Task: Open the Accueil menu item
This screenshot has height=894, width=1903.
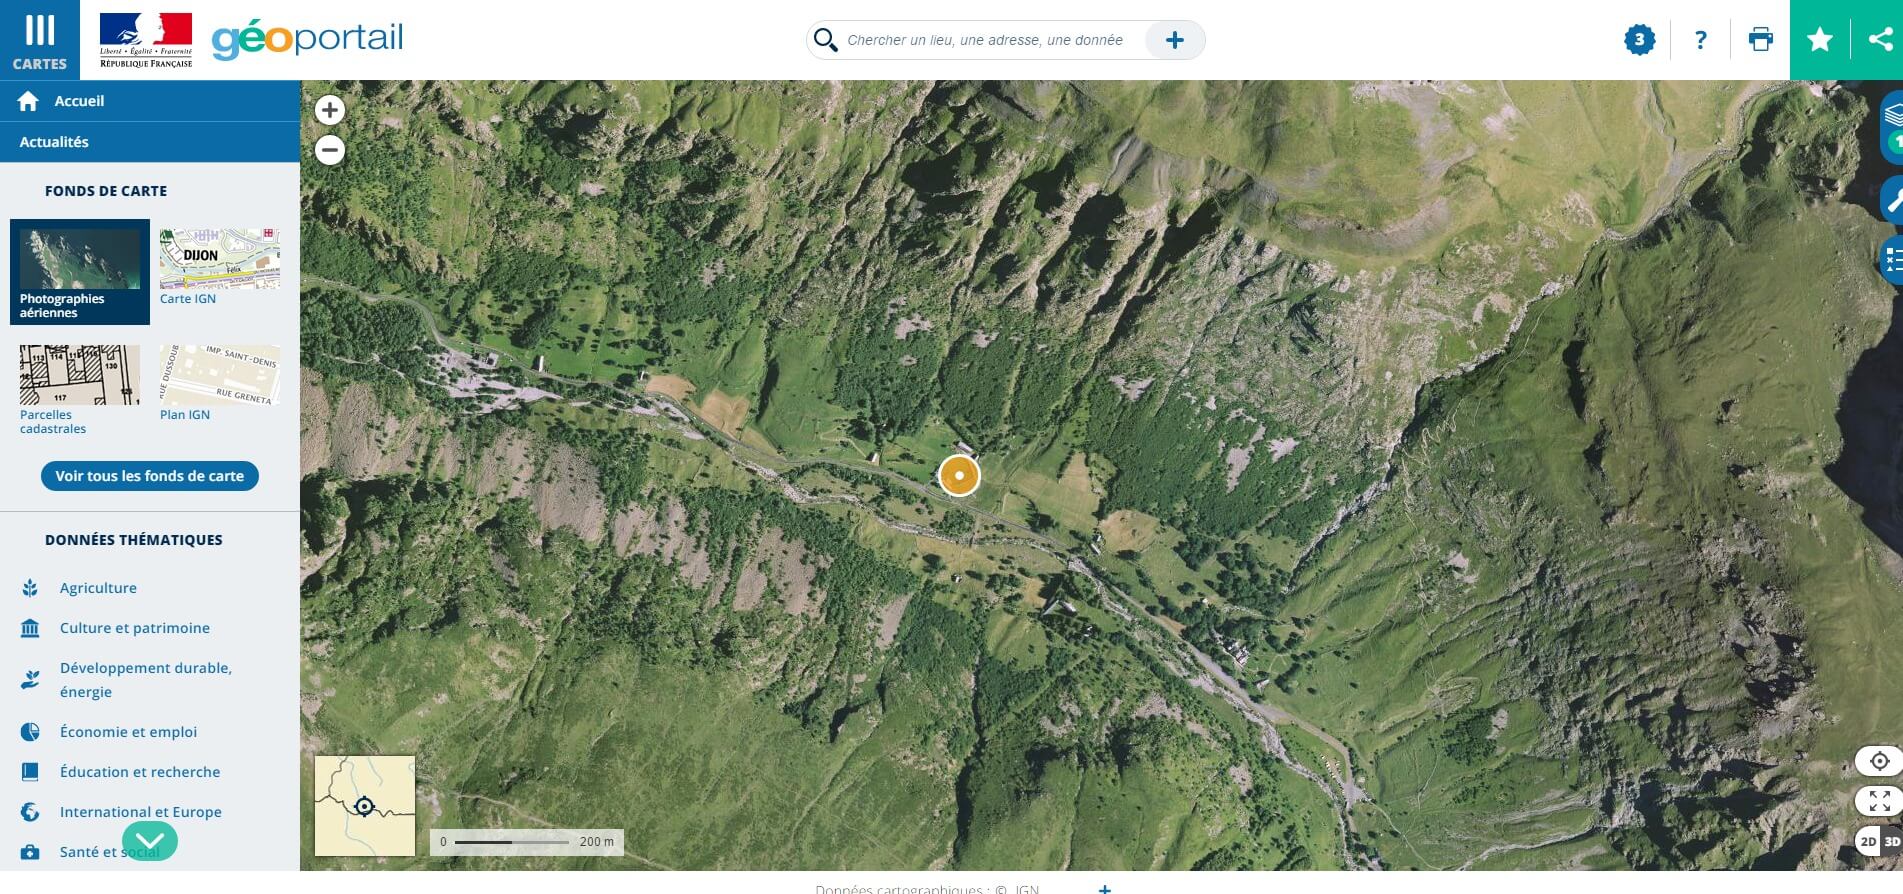Action: pos(79,101)
